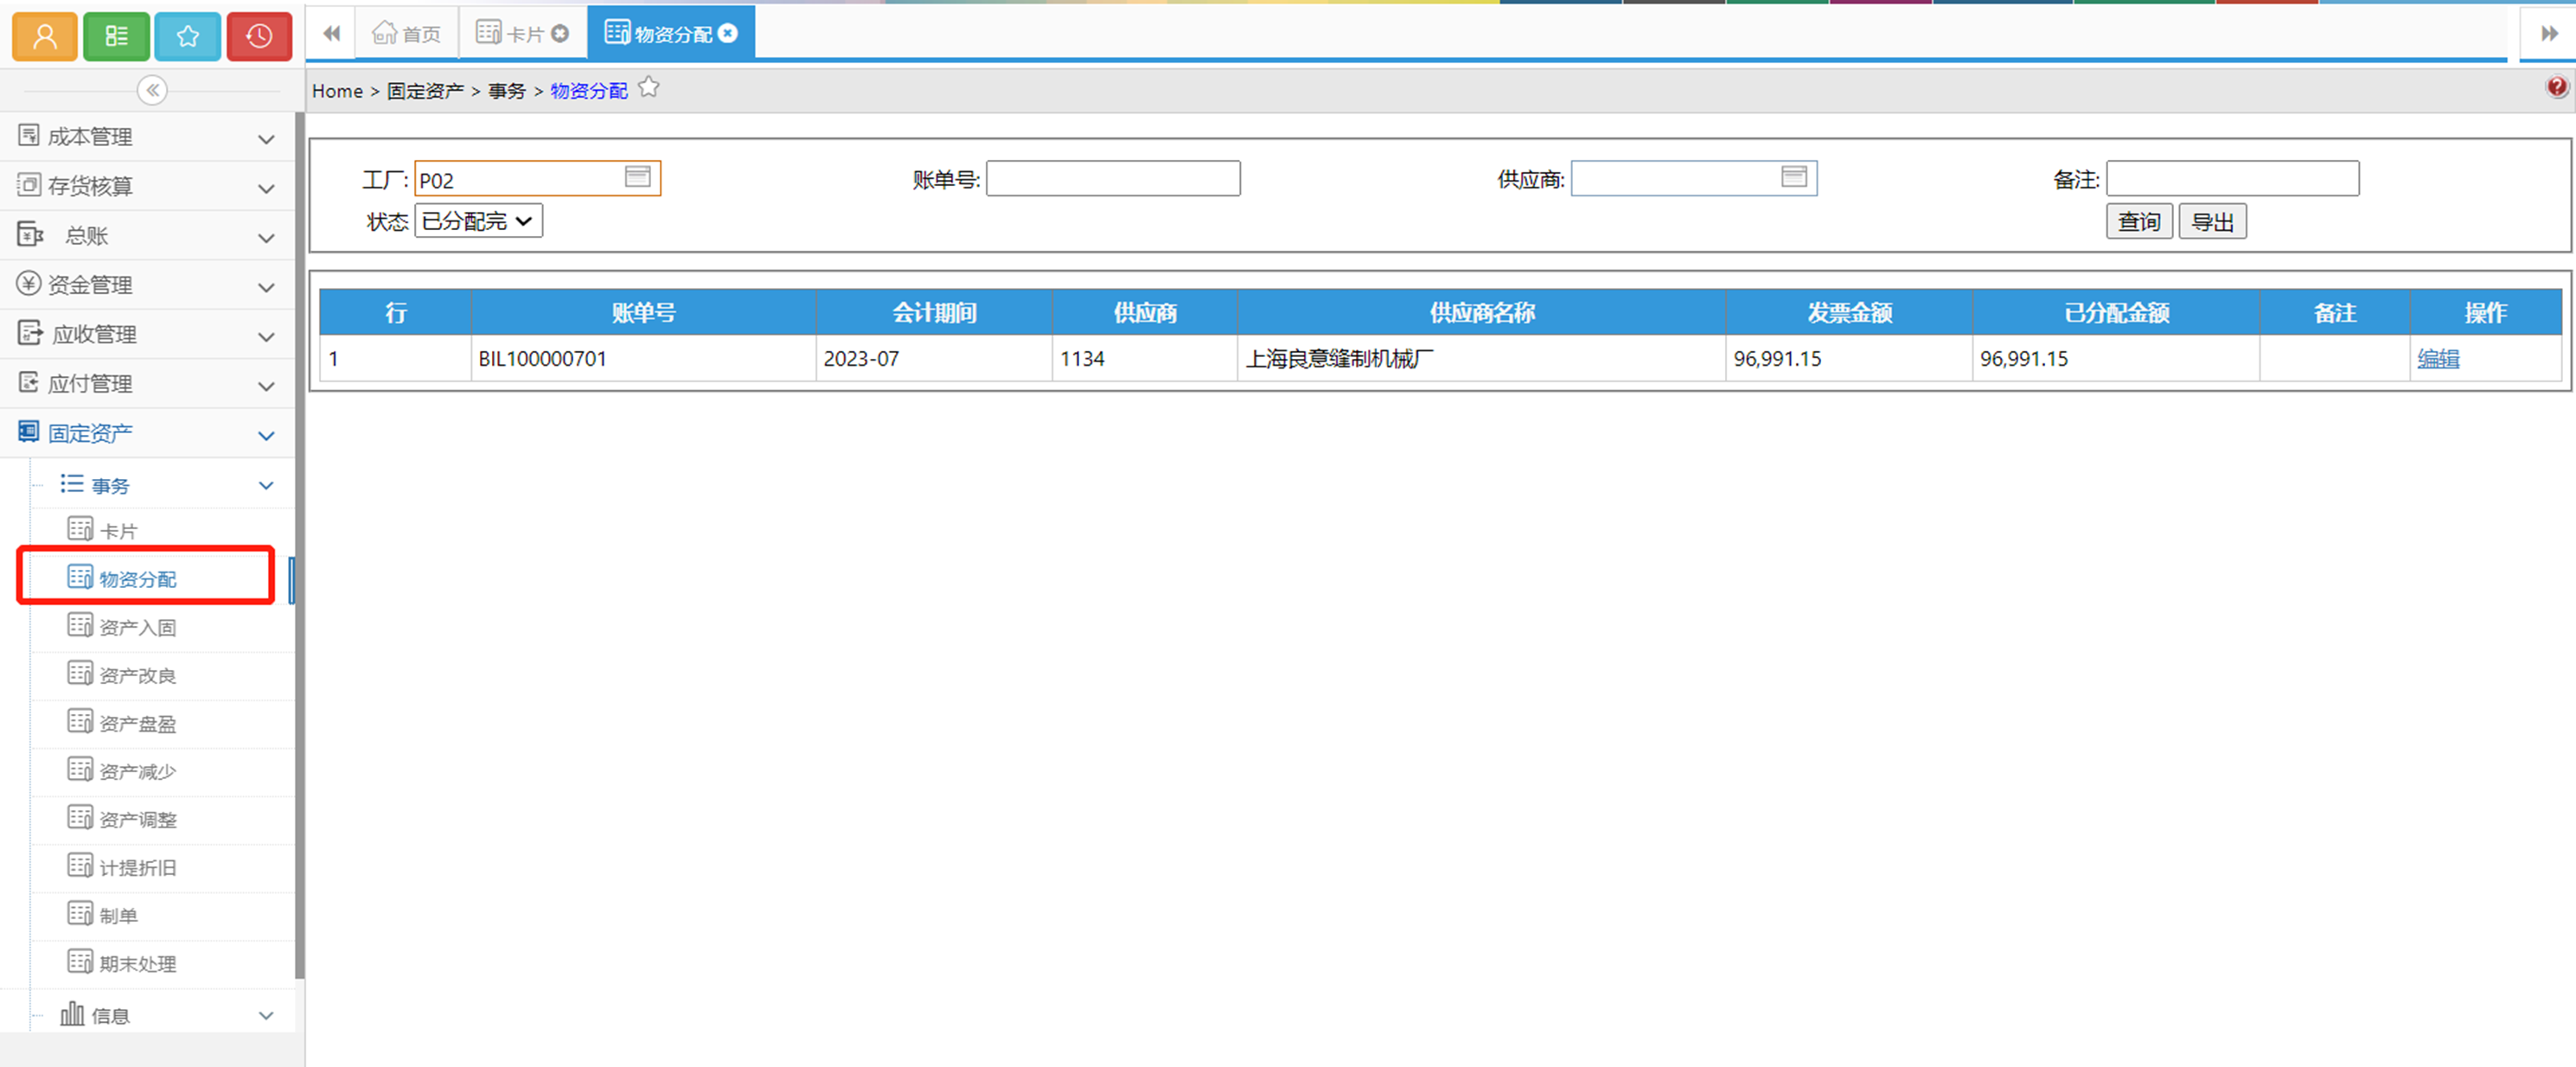Screen dimensions: 2576x1067
Task: Select the BIL100000701 cell
Action: click(x=643, y=358)
